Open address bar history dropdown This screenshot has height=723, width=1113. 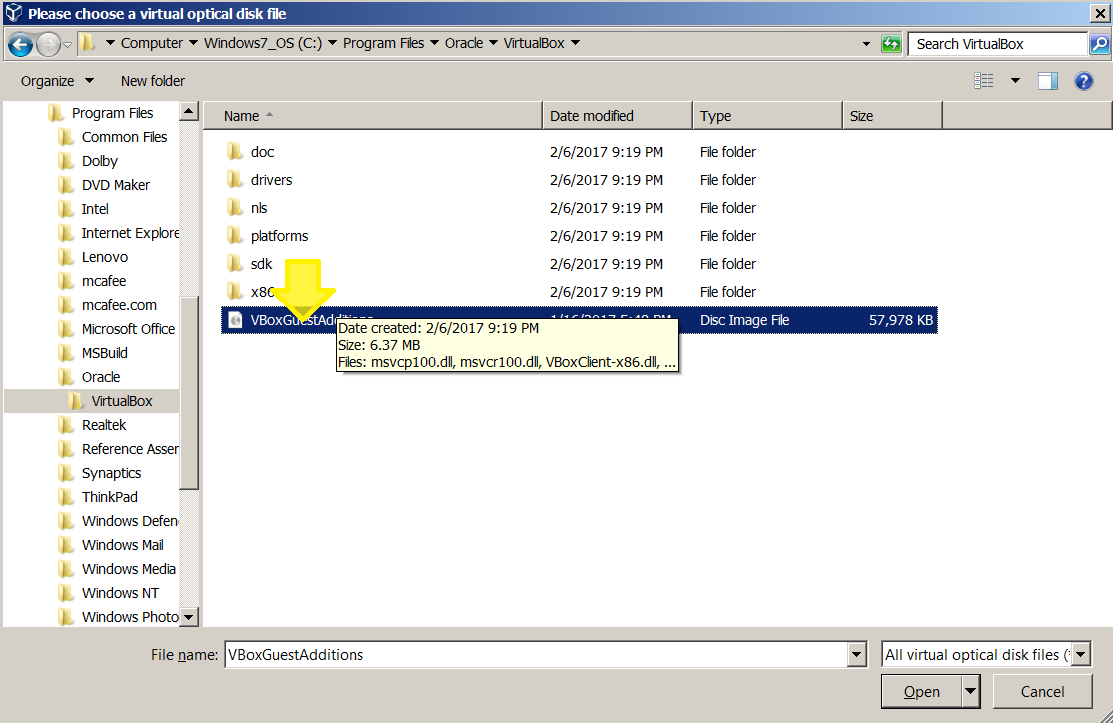[x=866, y=44]
